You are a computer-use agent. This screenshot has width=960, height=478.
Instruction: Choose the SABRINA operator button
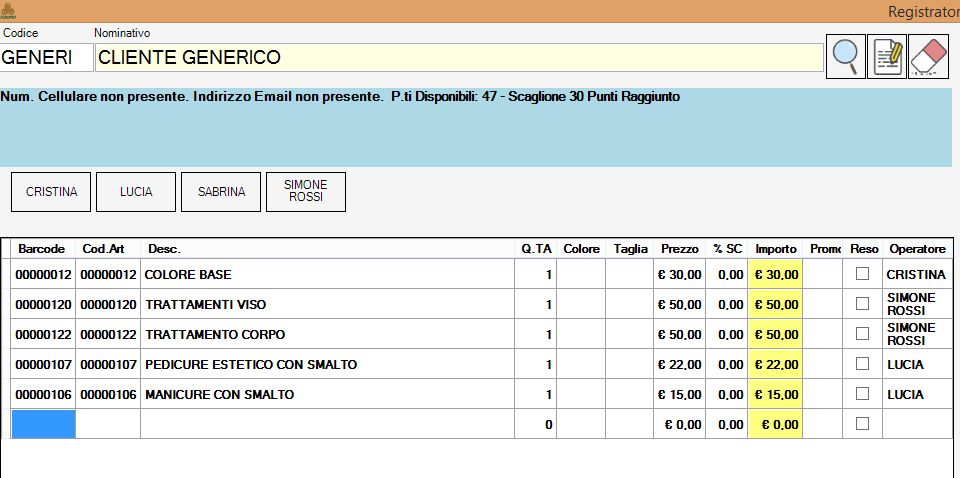(221, 192)
